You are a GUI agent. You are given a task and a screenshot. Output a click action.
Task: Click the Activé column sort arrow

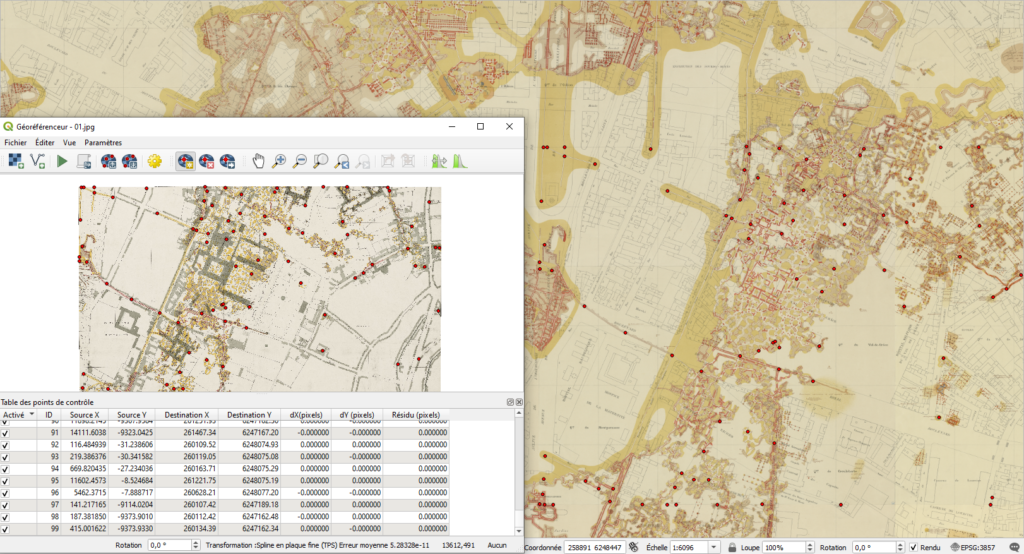[x=31, y=414]
